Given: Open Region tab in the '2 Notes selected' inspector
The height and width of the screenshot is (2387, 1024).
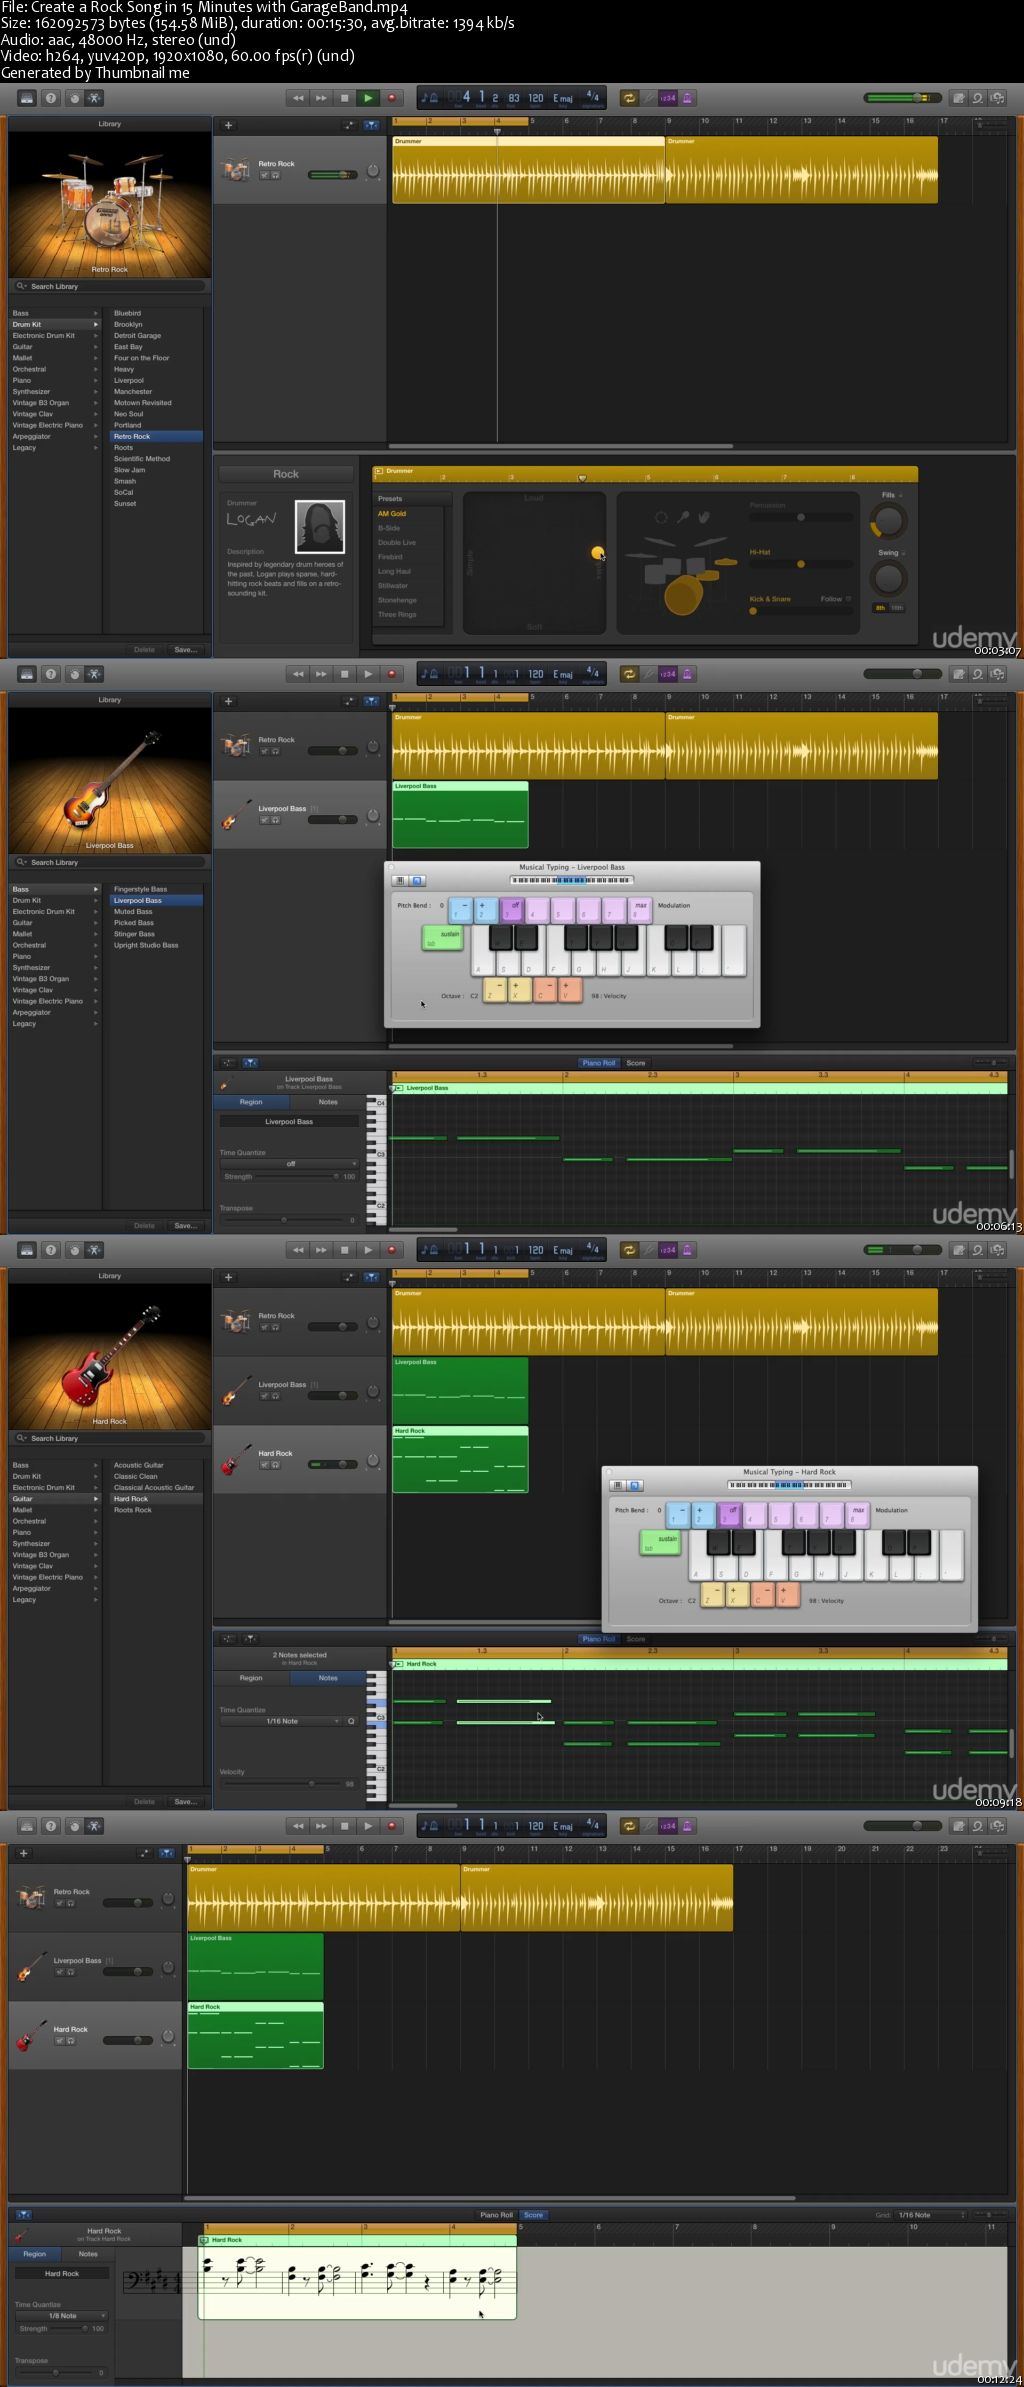Looking at the screenshot, I should pyautogui.click(x=251, y=1678).
